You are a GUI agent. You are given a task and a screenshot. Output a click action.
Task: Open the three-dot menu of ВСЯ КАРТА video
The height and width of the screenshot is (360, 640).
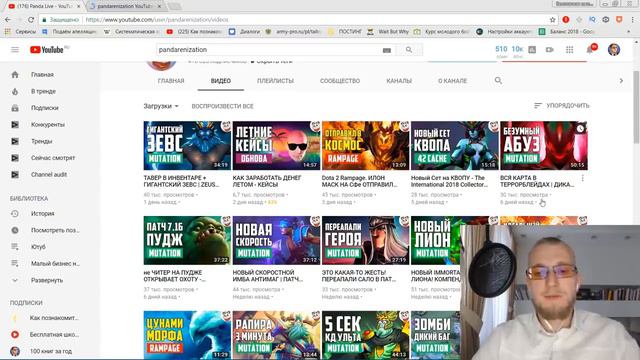pos(582,178)
